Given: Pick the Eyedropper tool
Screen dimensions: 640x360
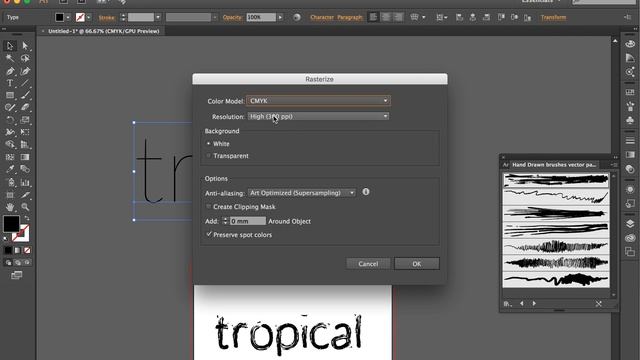Looking at the screenshot, I should pos(10,169).
